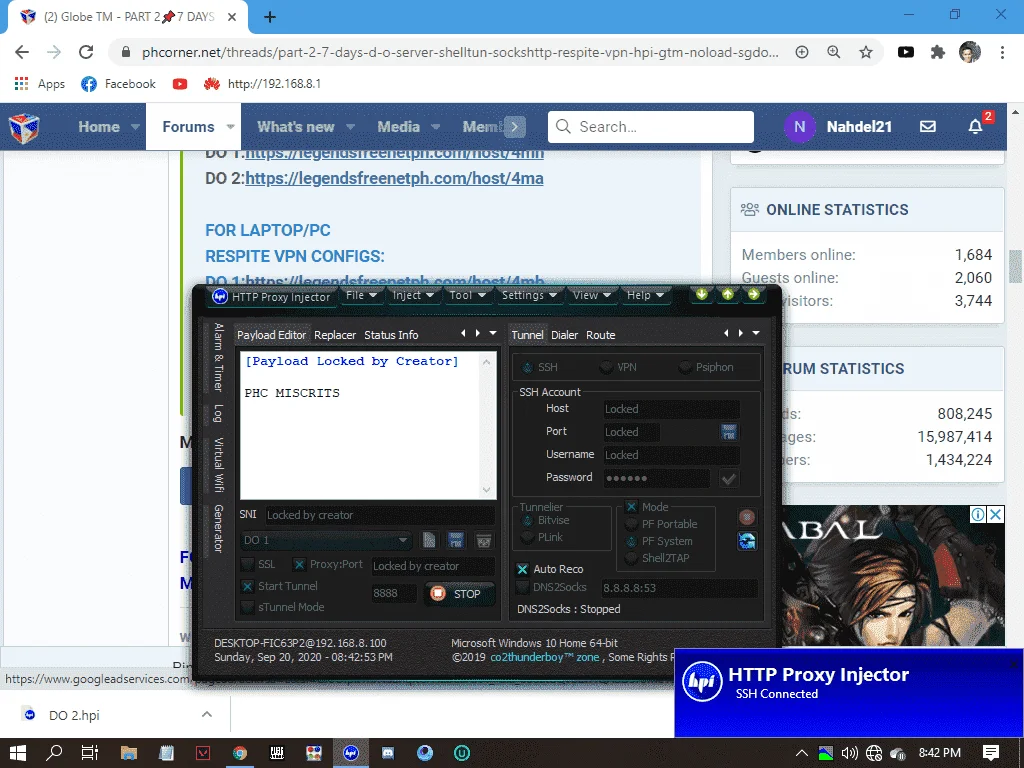Click the 8888 port field

(394, 594)
